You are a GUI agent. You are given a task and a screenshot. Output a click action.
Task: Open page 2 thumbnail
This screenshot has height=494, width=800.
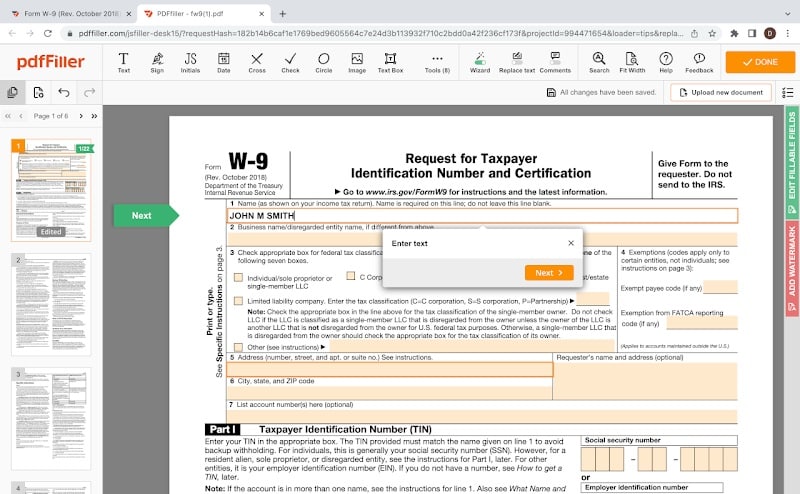51,304
